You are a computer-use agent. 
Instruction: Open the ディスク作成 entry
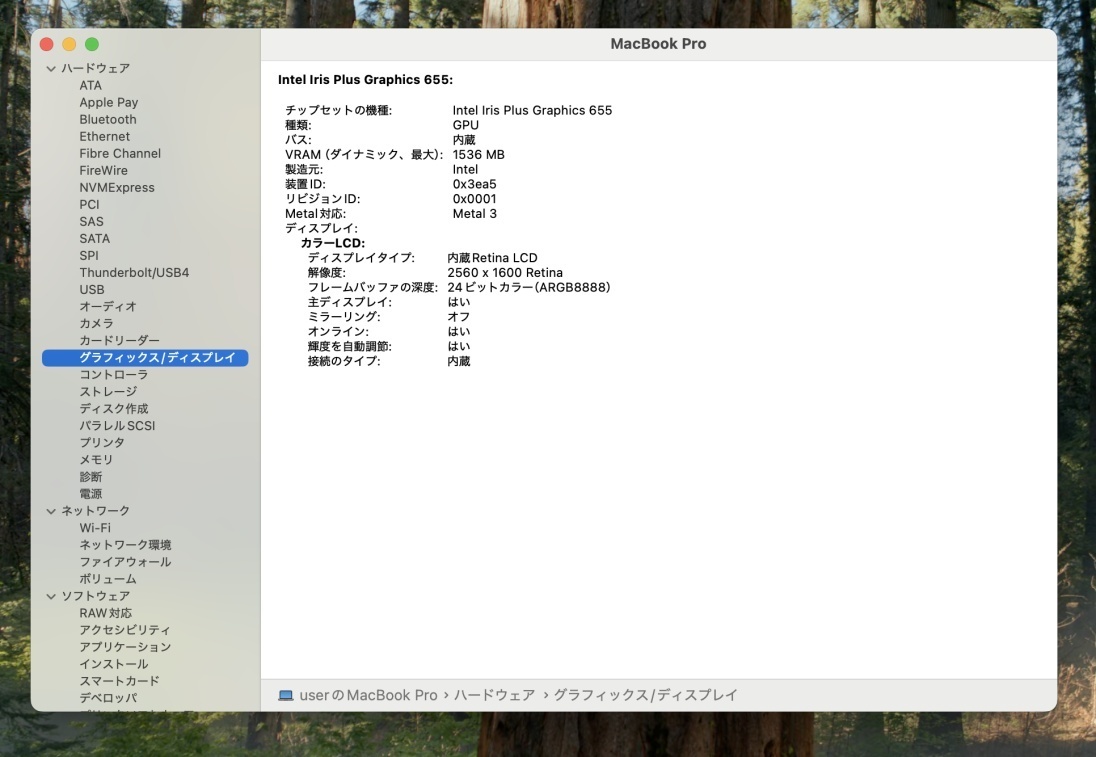pyautogui.click(x=114, y=409)
